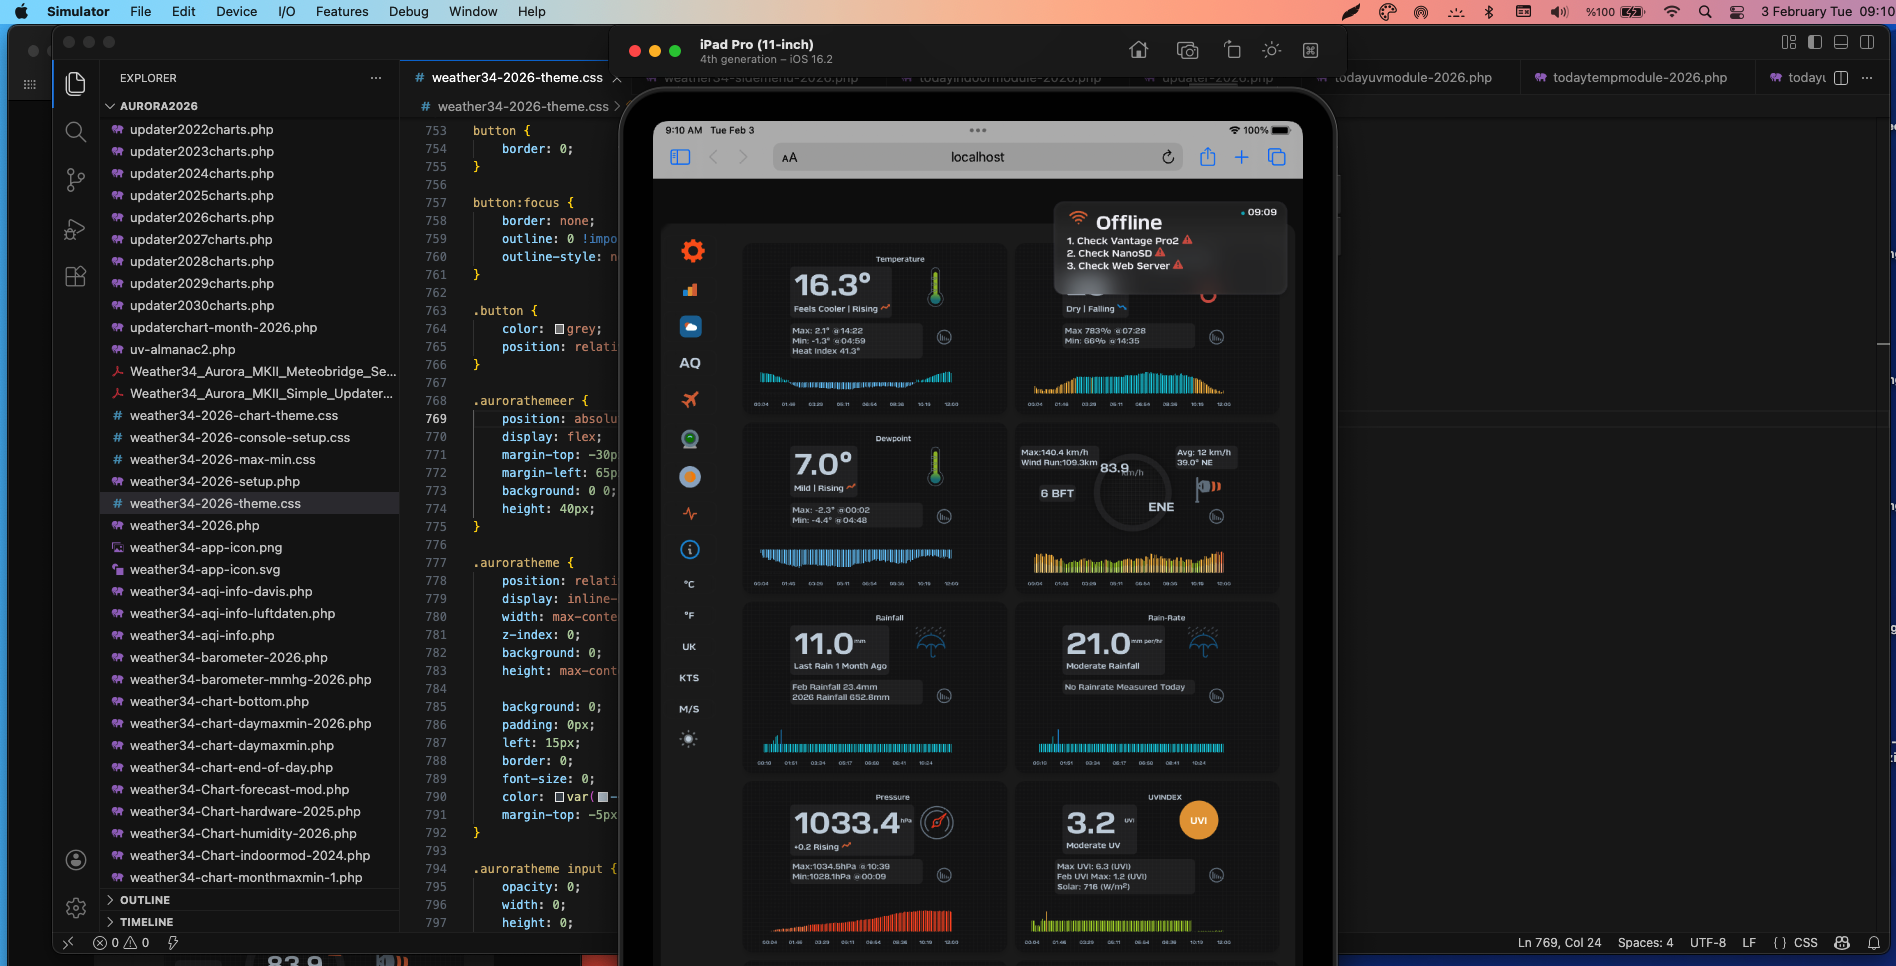Viewport: 1896px width, 966px height.
Task: Reload the localhost page in Safari
Action: click(x=1167, y=157)
